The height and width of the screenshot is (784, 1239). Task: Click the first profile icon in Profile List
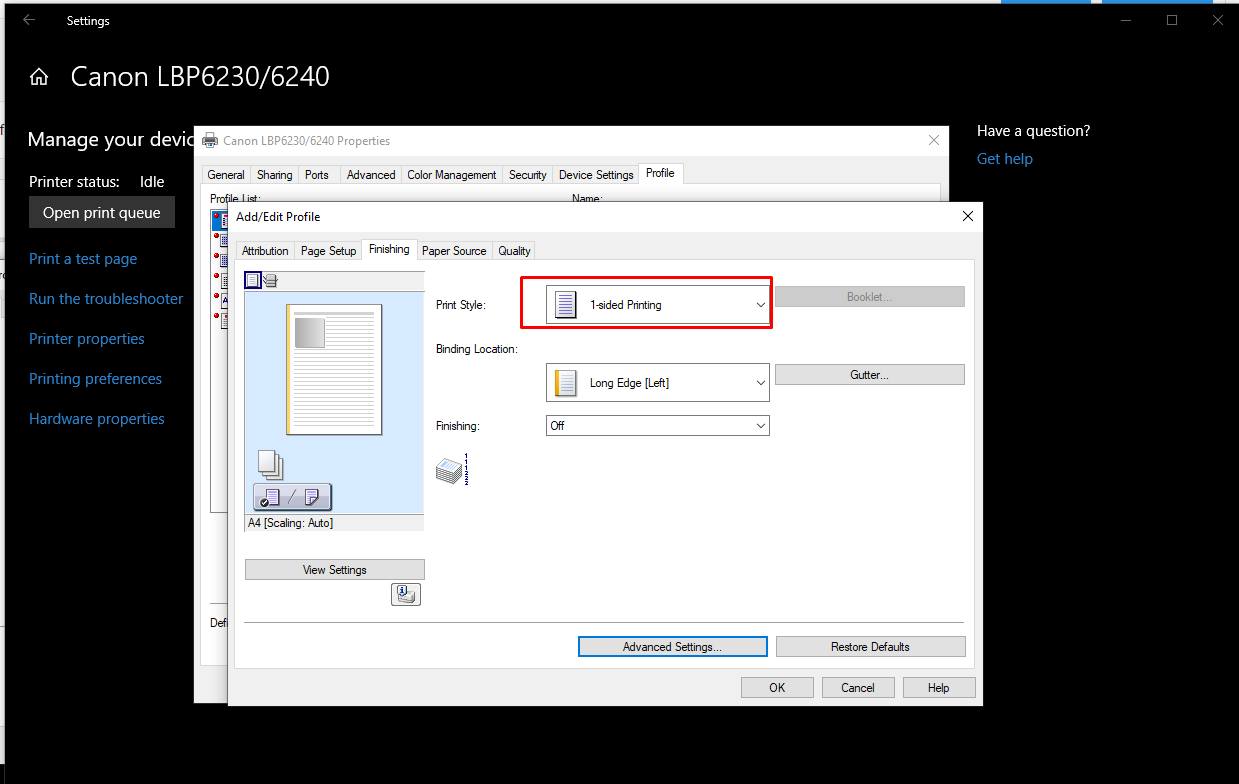(x=220, y=219)
